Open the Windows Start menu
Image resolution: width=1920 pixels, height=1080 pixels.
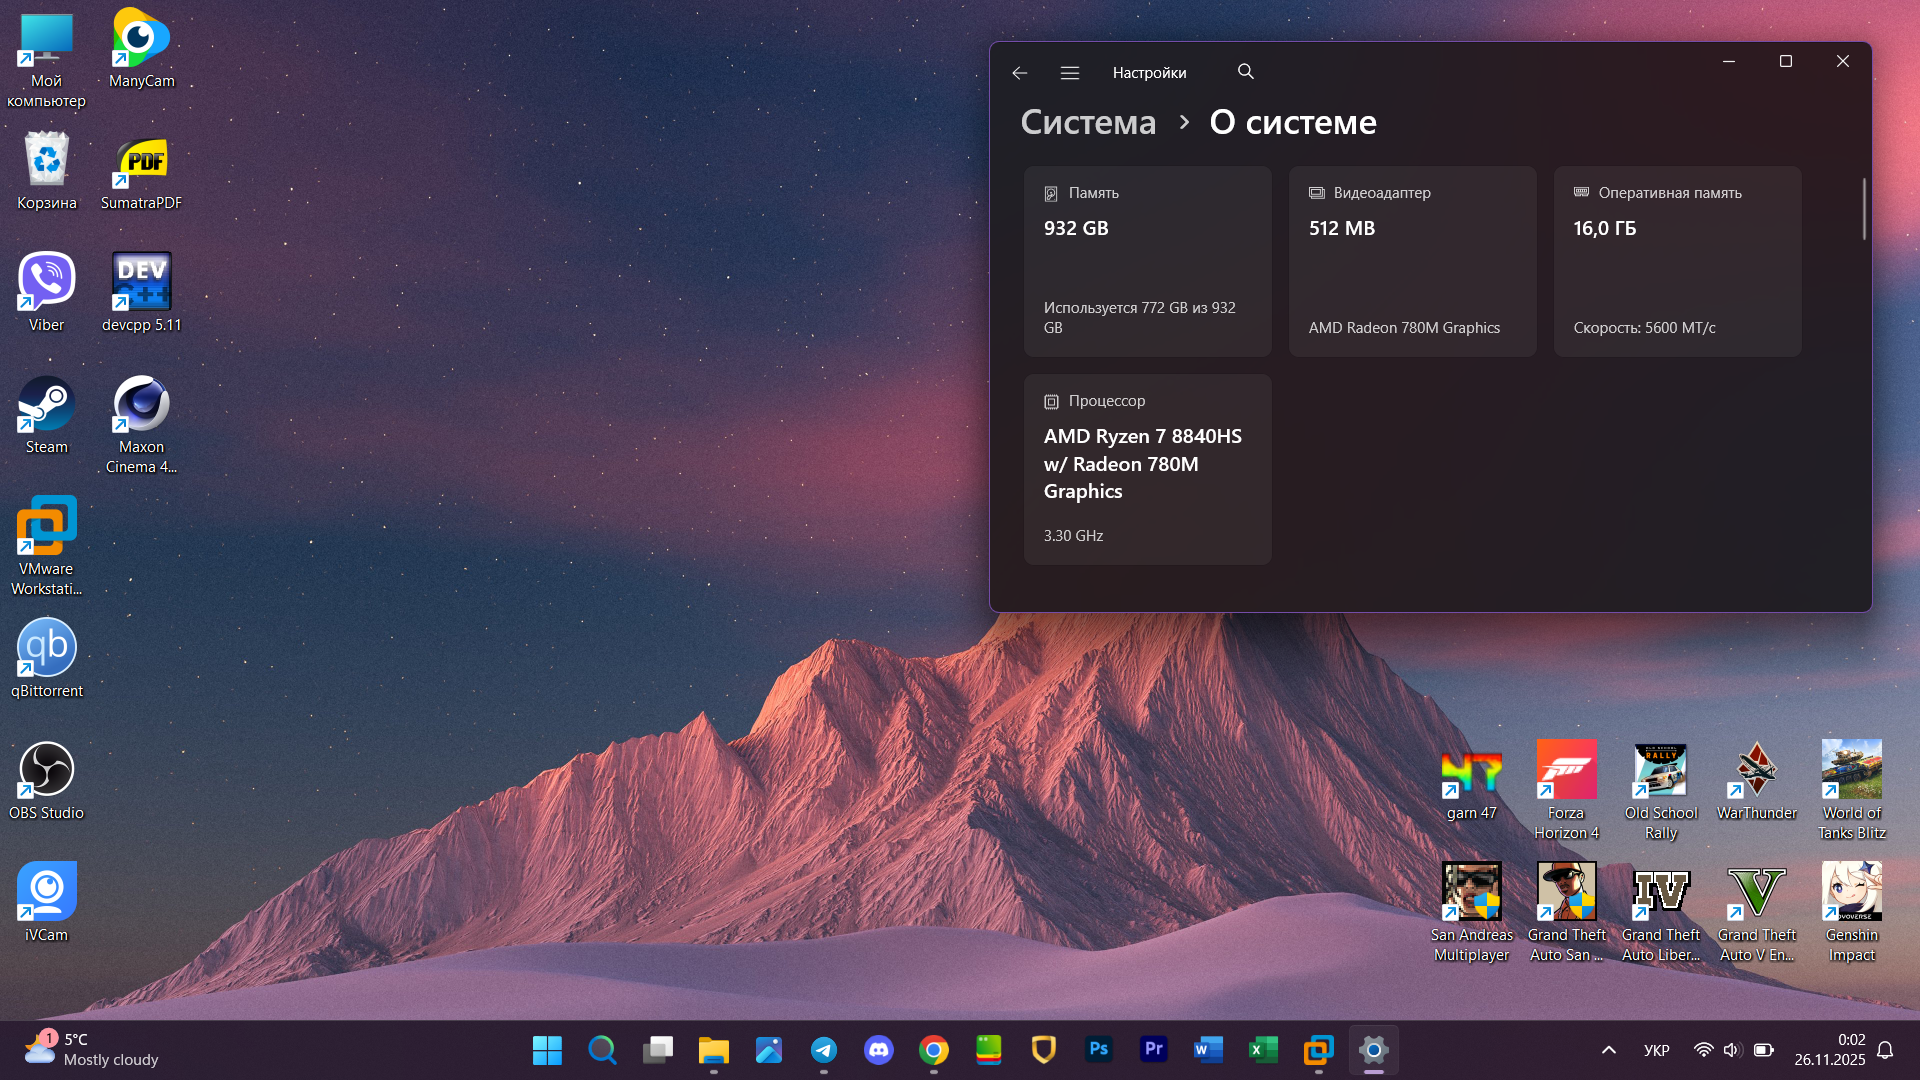click(547, 1050)
